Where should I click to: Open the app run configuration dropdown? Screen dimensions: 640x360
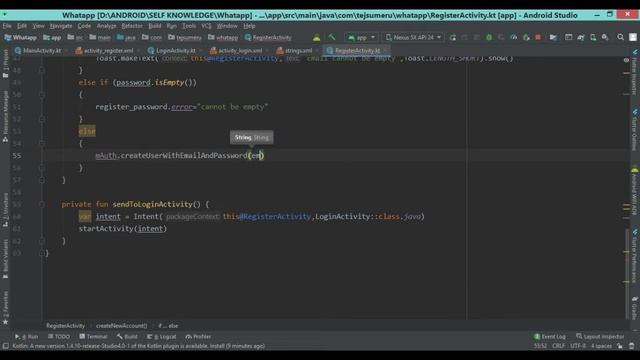[361, 37]
